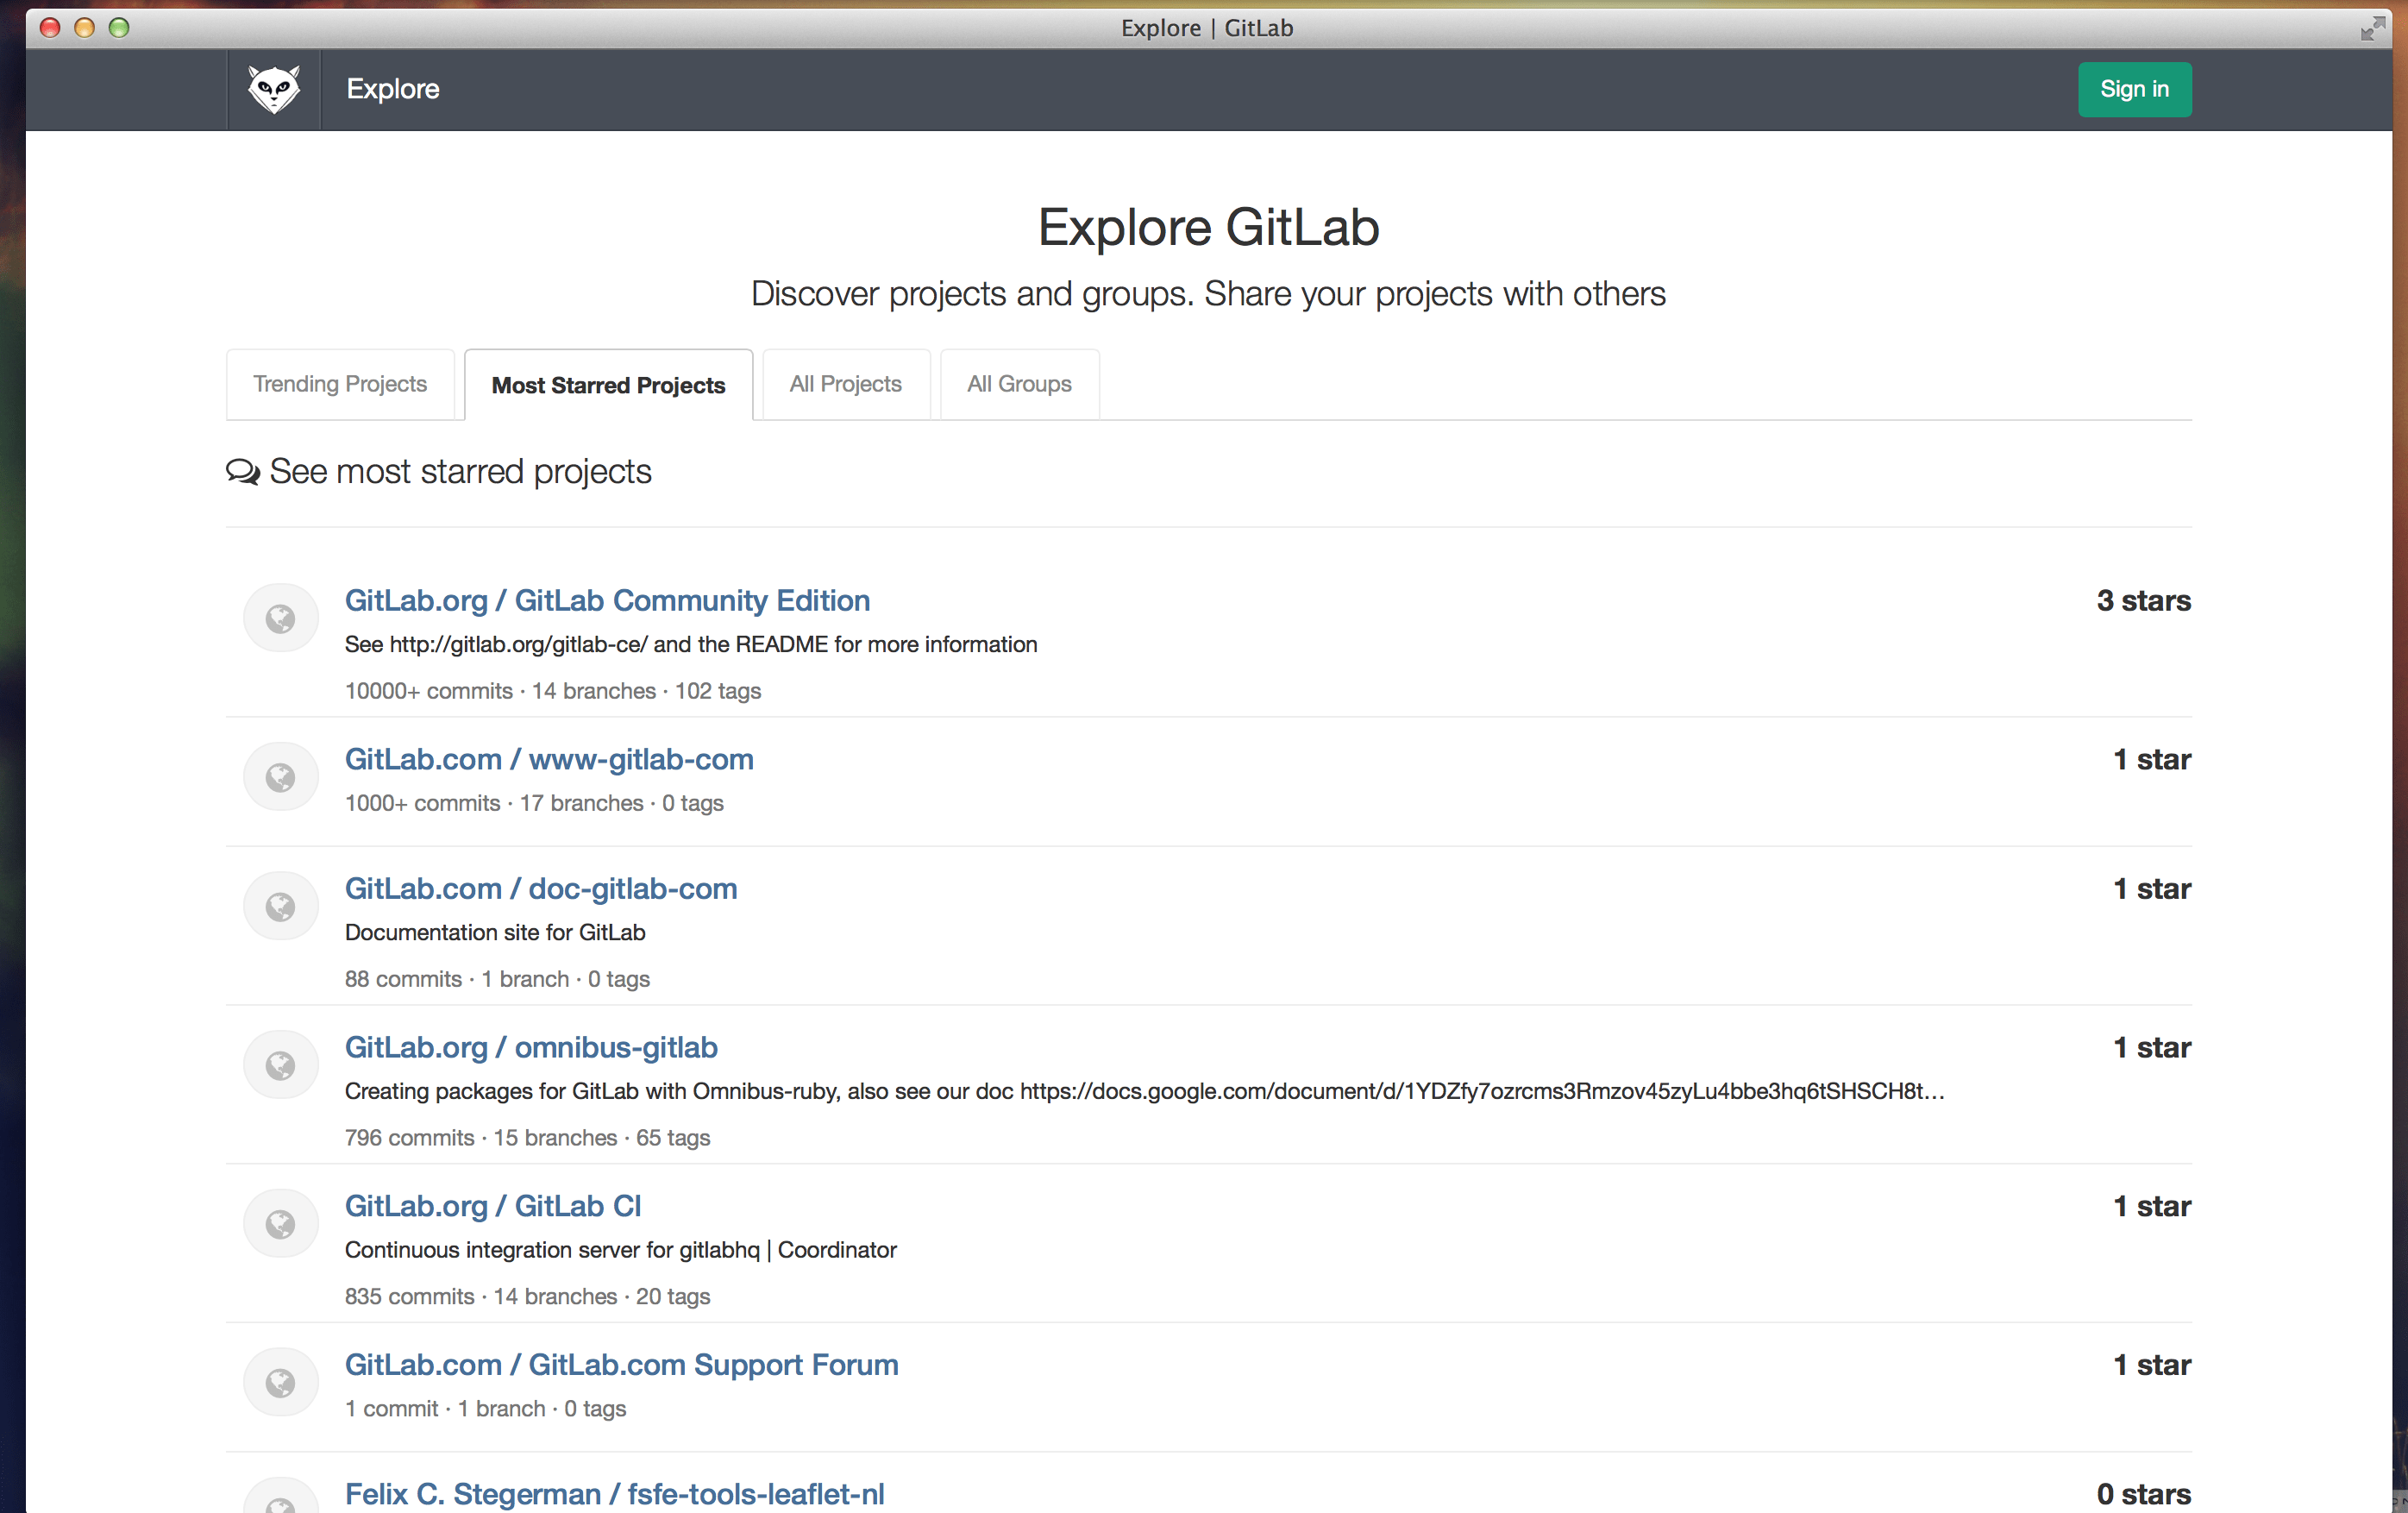Open the doc-gitlab-com project link

541,888
